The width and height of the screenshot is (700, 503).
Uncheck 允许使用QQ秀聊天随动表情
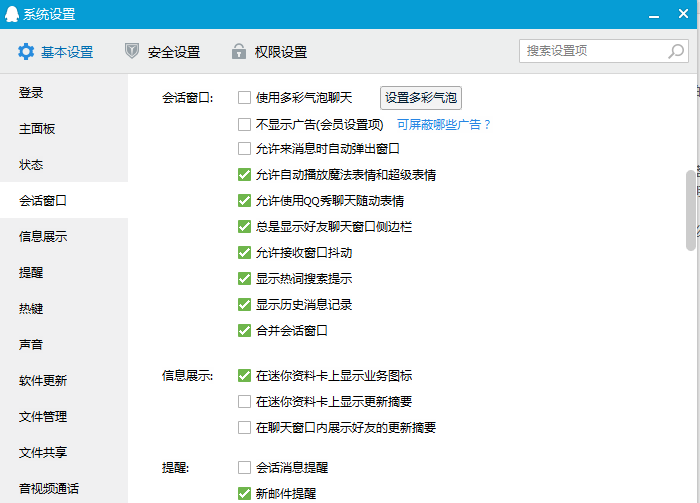[x=244, y=200]
